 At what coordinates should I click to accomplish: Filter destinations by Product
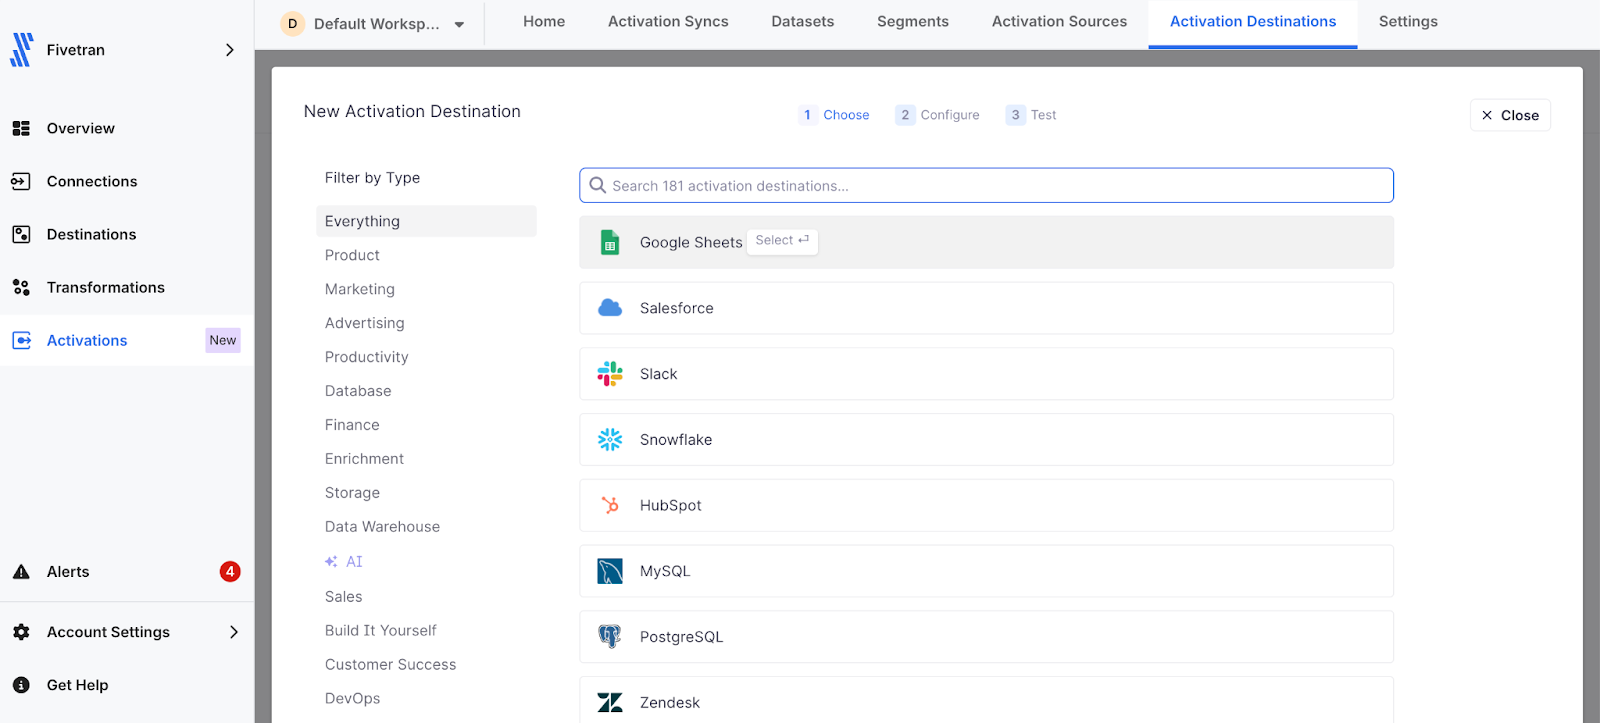(x=352, y=255)
